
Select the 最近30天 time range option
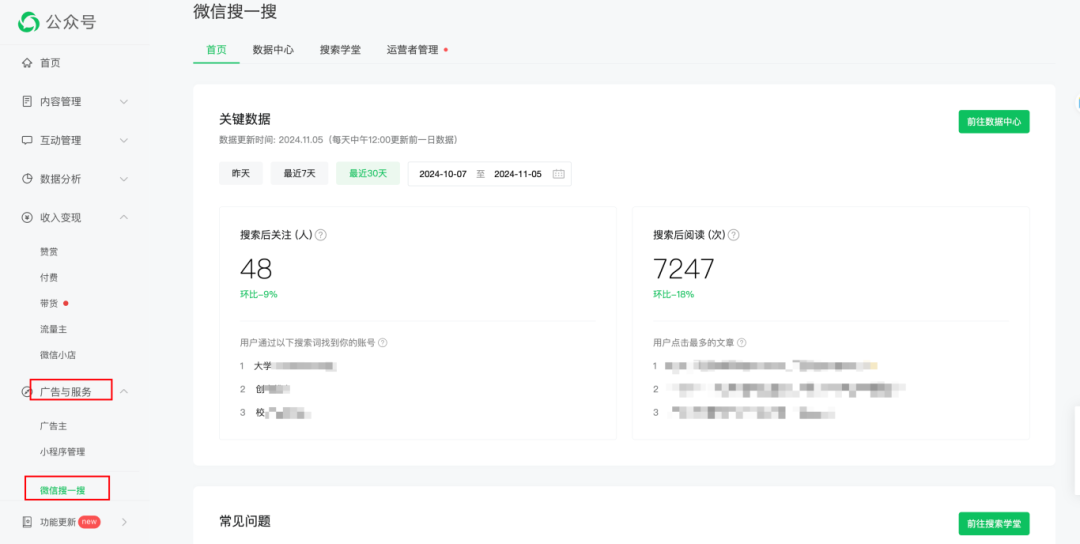tap(368, 174)
